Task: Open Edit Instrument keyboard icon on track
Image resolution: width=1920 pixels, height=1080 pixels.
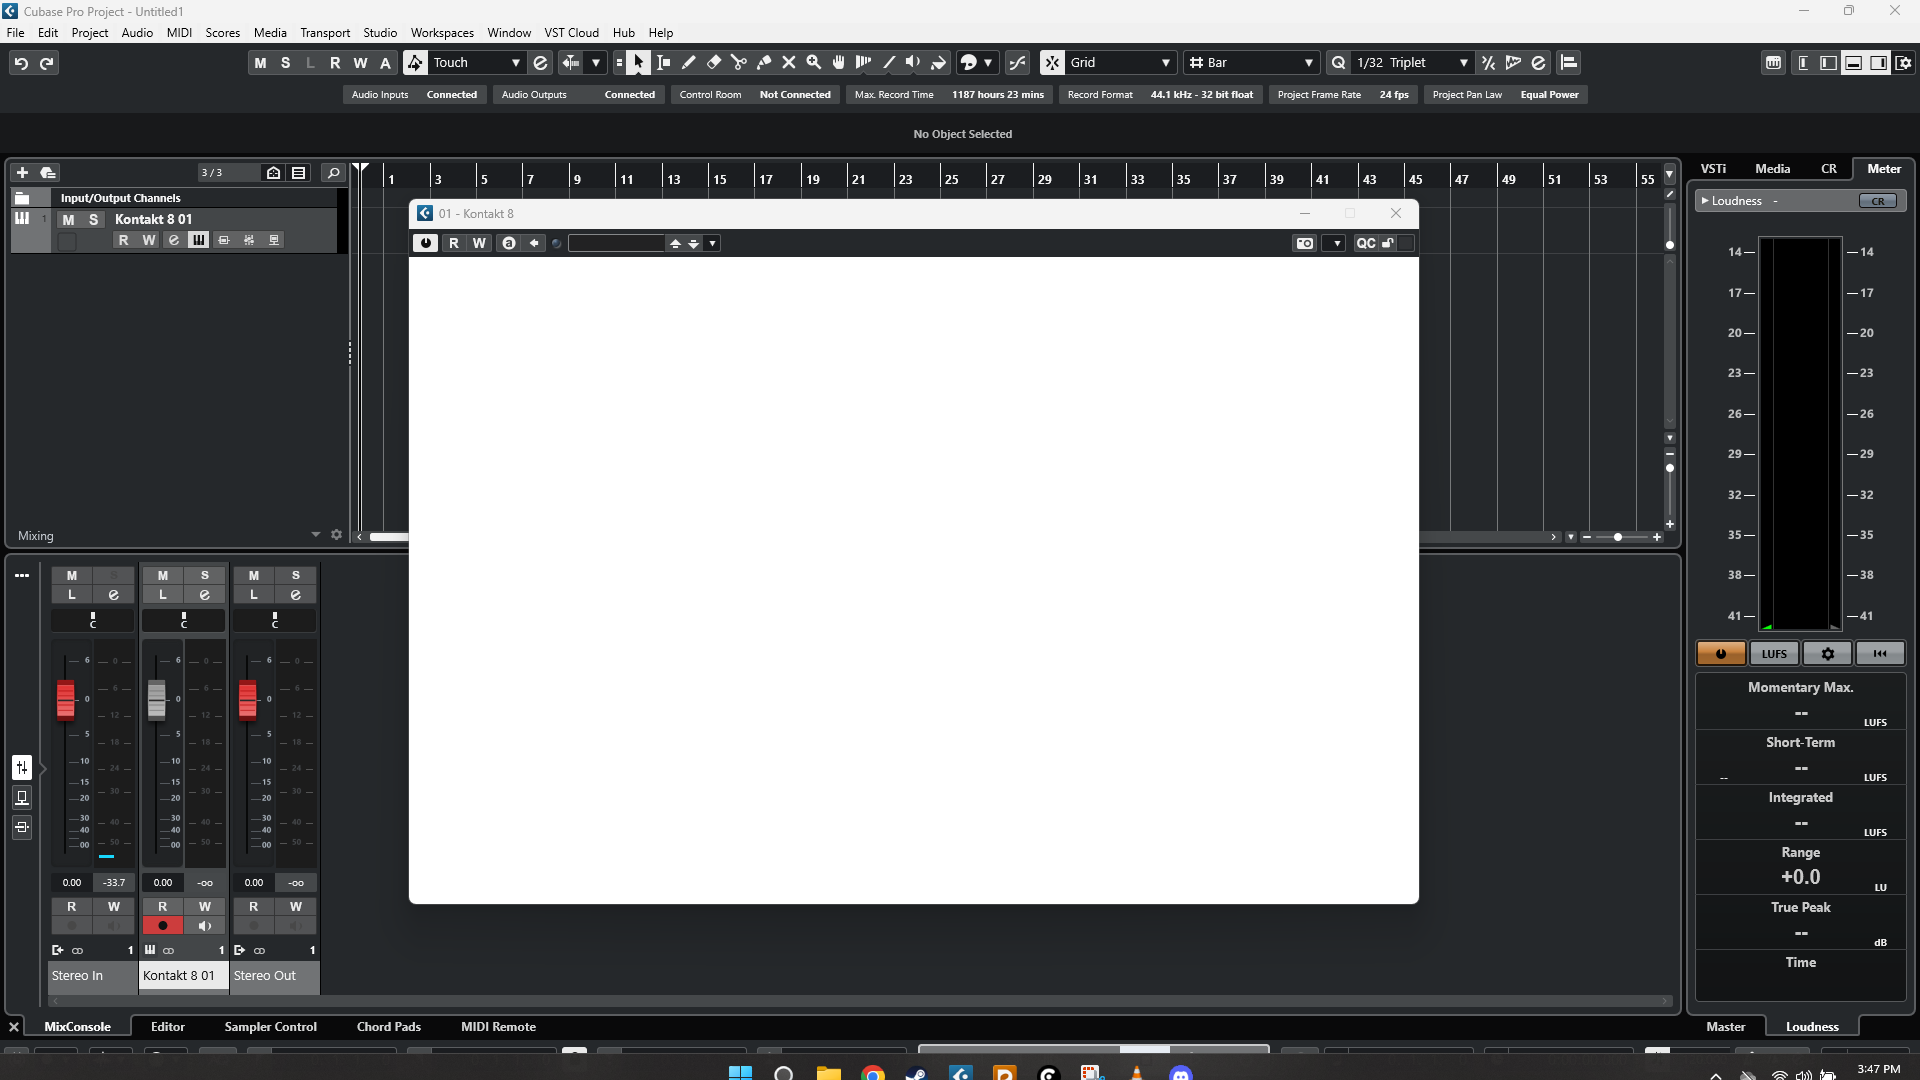Action: [198, 240]
